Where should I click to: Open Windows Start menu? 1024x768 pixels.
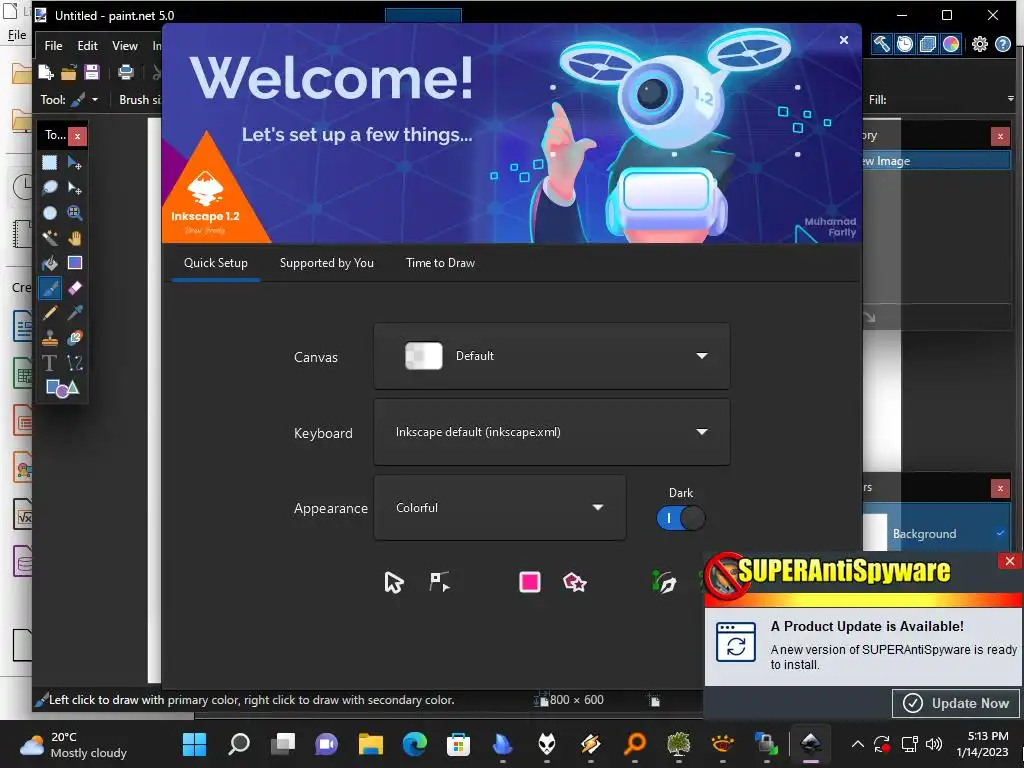(x=195, y=743)
